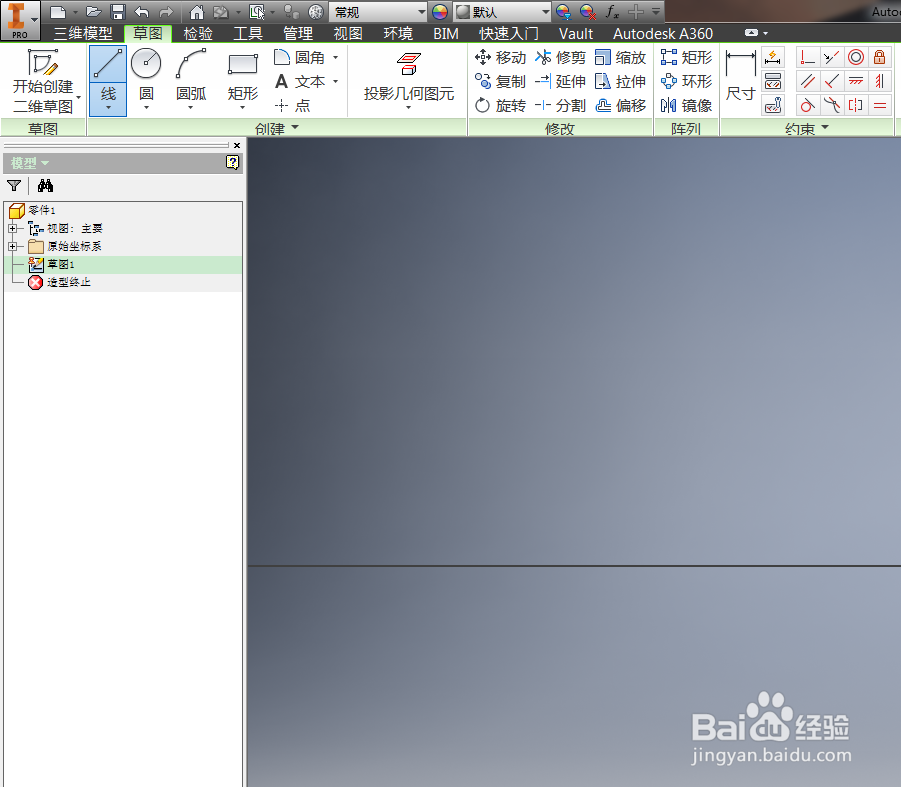Apply the symmetric constraint icon
This screenshot has width=901, height=787.
pyautogui.click(x=856, y=105)
